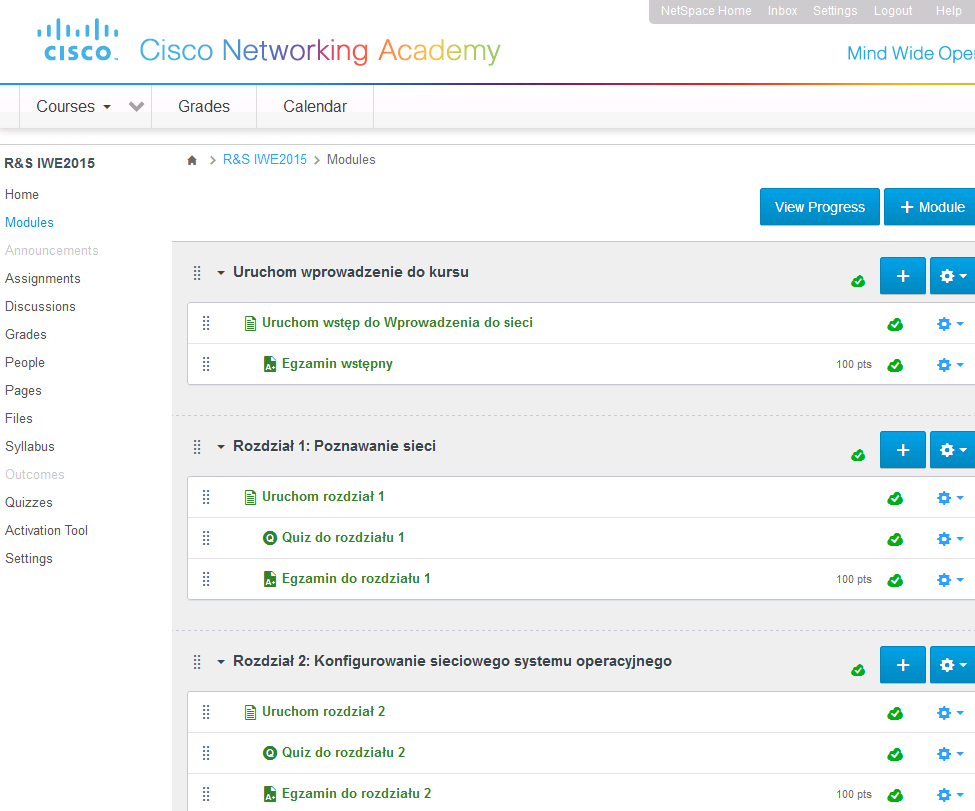Click the exam icon beside Egzamin wstępny
The image size is (975, 811).
tap(270, 364)
